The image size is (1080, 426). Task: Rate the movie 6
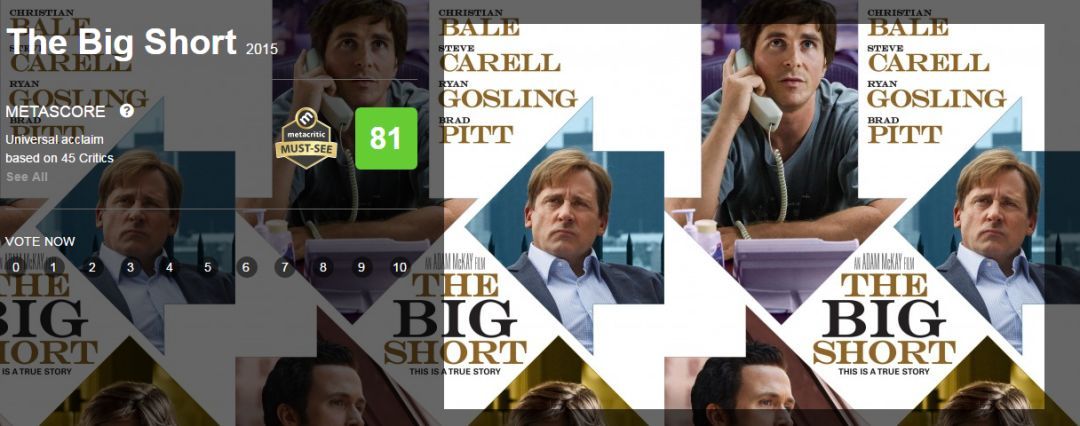tap(246, 267)
